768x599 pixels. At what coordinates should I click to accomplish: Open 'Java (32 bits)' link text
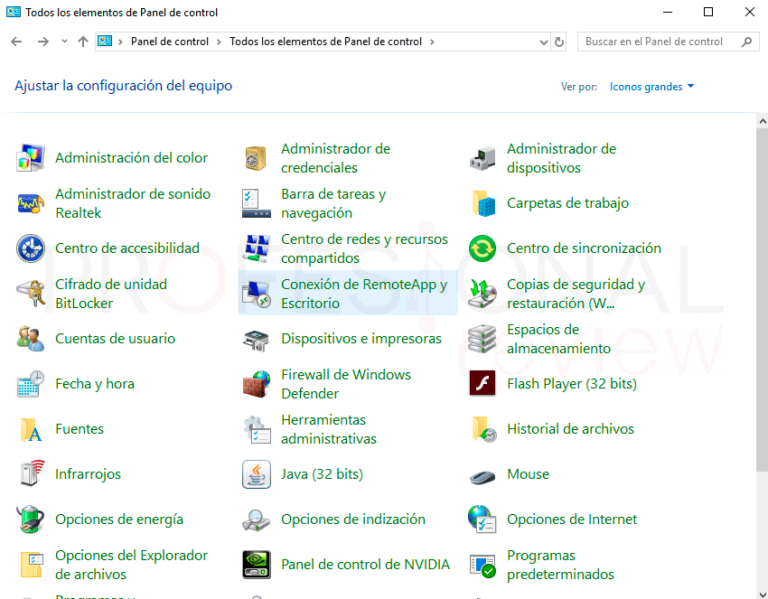coord(322,474)
